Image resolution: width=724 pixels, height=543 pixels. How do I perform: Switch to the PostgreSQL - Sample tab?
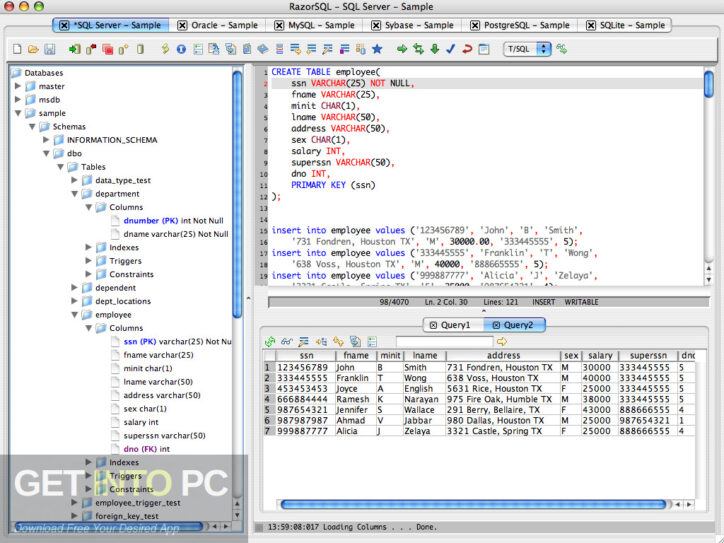tap(520, 25)
